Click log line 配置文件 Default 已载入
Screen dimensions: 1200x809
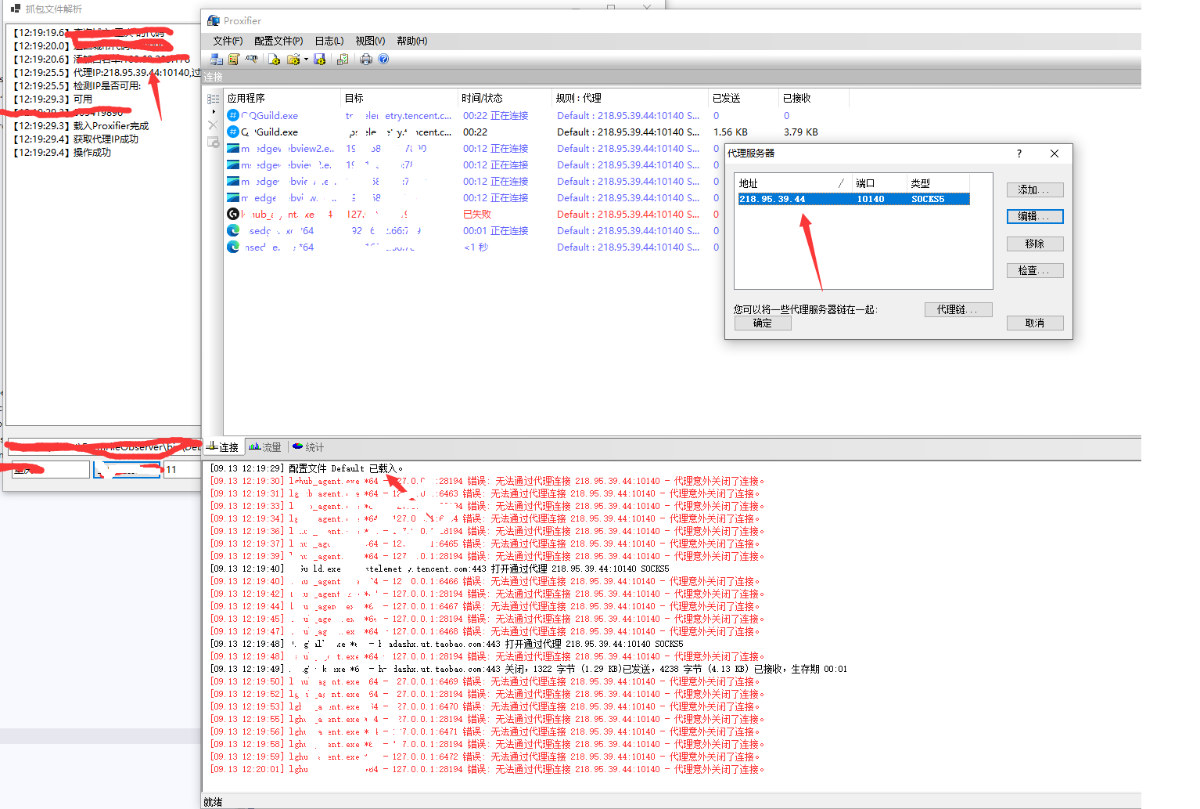(306, 468)
